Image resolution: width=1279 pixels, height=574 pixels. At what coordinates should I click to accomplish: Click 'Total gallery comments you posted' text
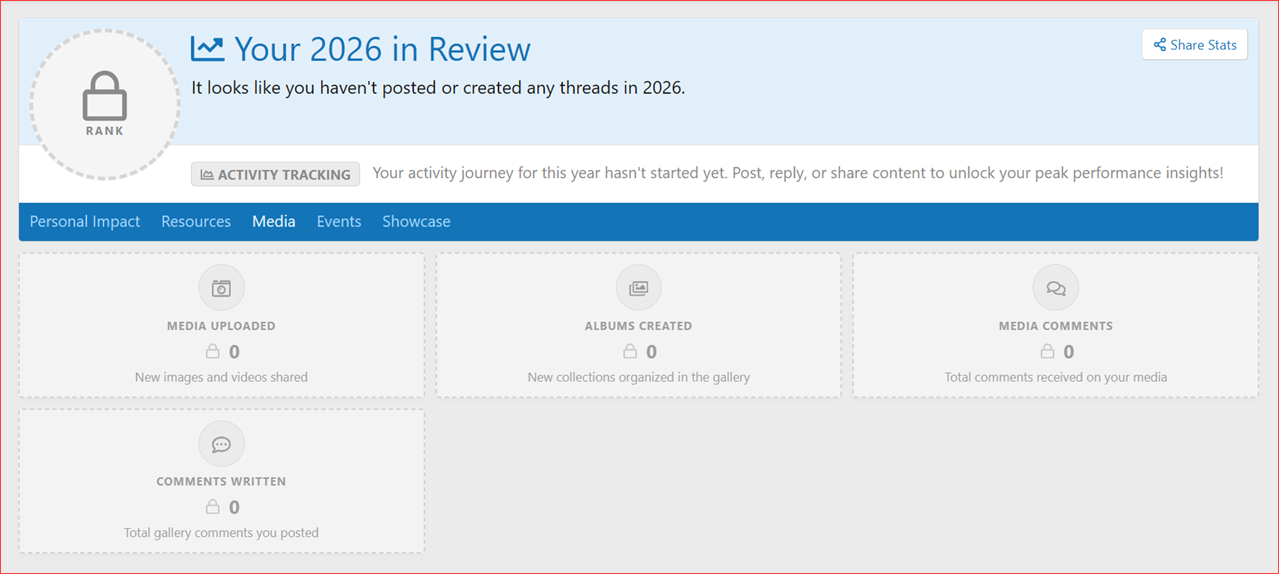coord(221,533)
